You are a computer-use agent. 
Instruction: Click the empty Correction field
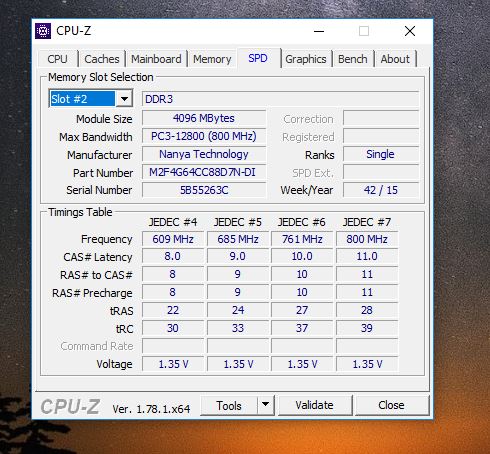pos(381,118)
